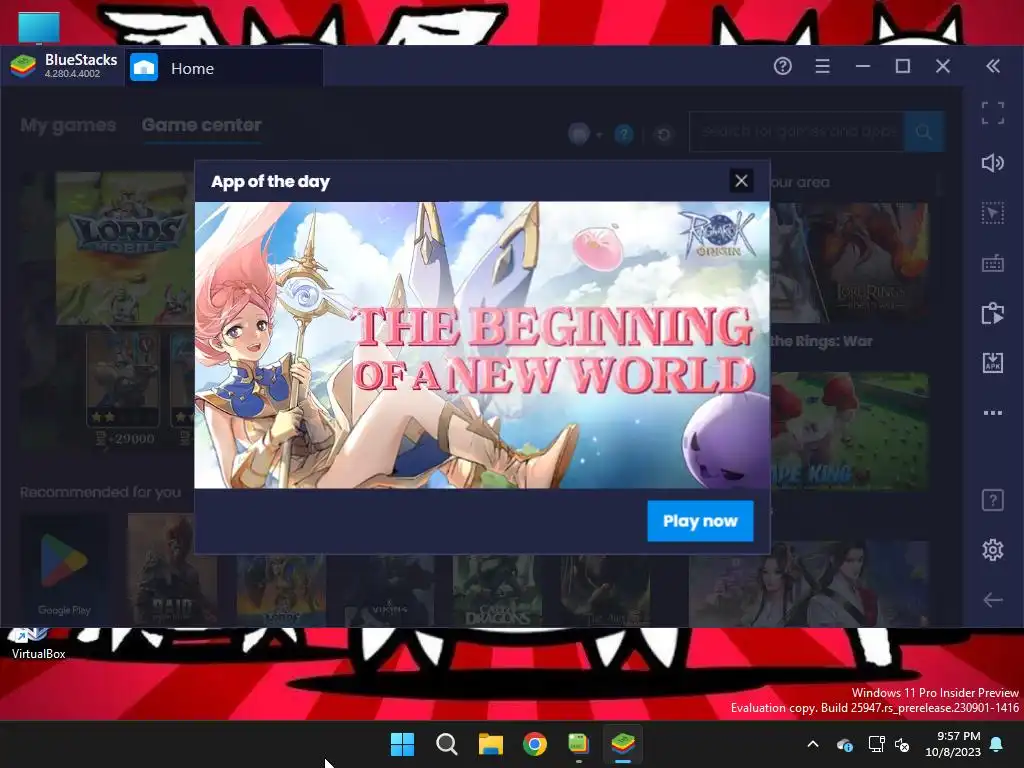Click the blue help circle near search
Image resolution: width=1024 pixels, height=768 pixels.
(x=624, y=135)
